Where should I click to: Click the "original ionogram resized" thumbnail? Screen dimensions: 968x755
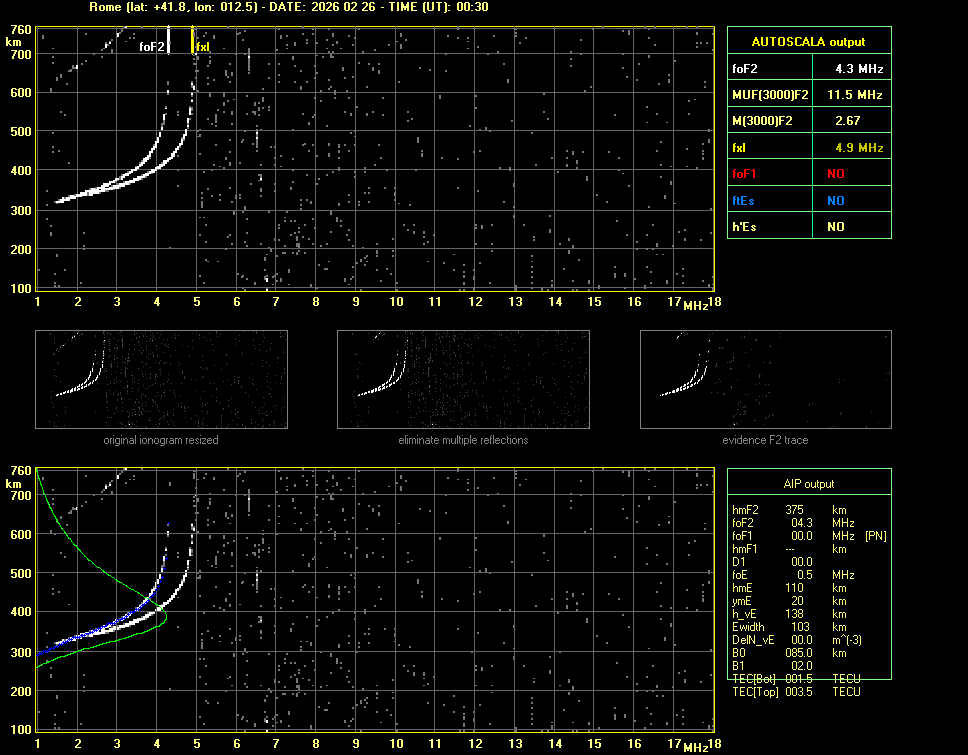(x=161, y=381)
